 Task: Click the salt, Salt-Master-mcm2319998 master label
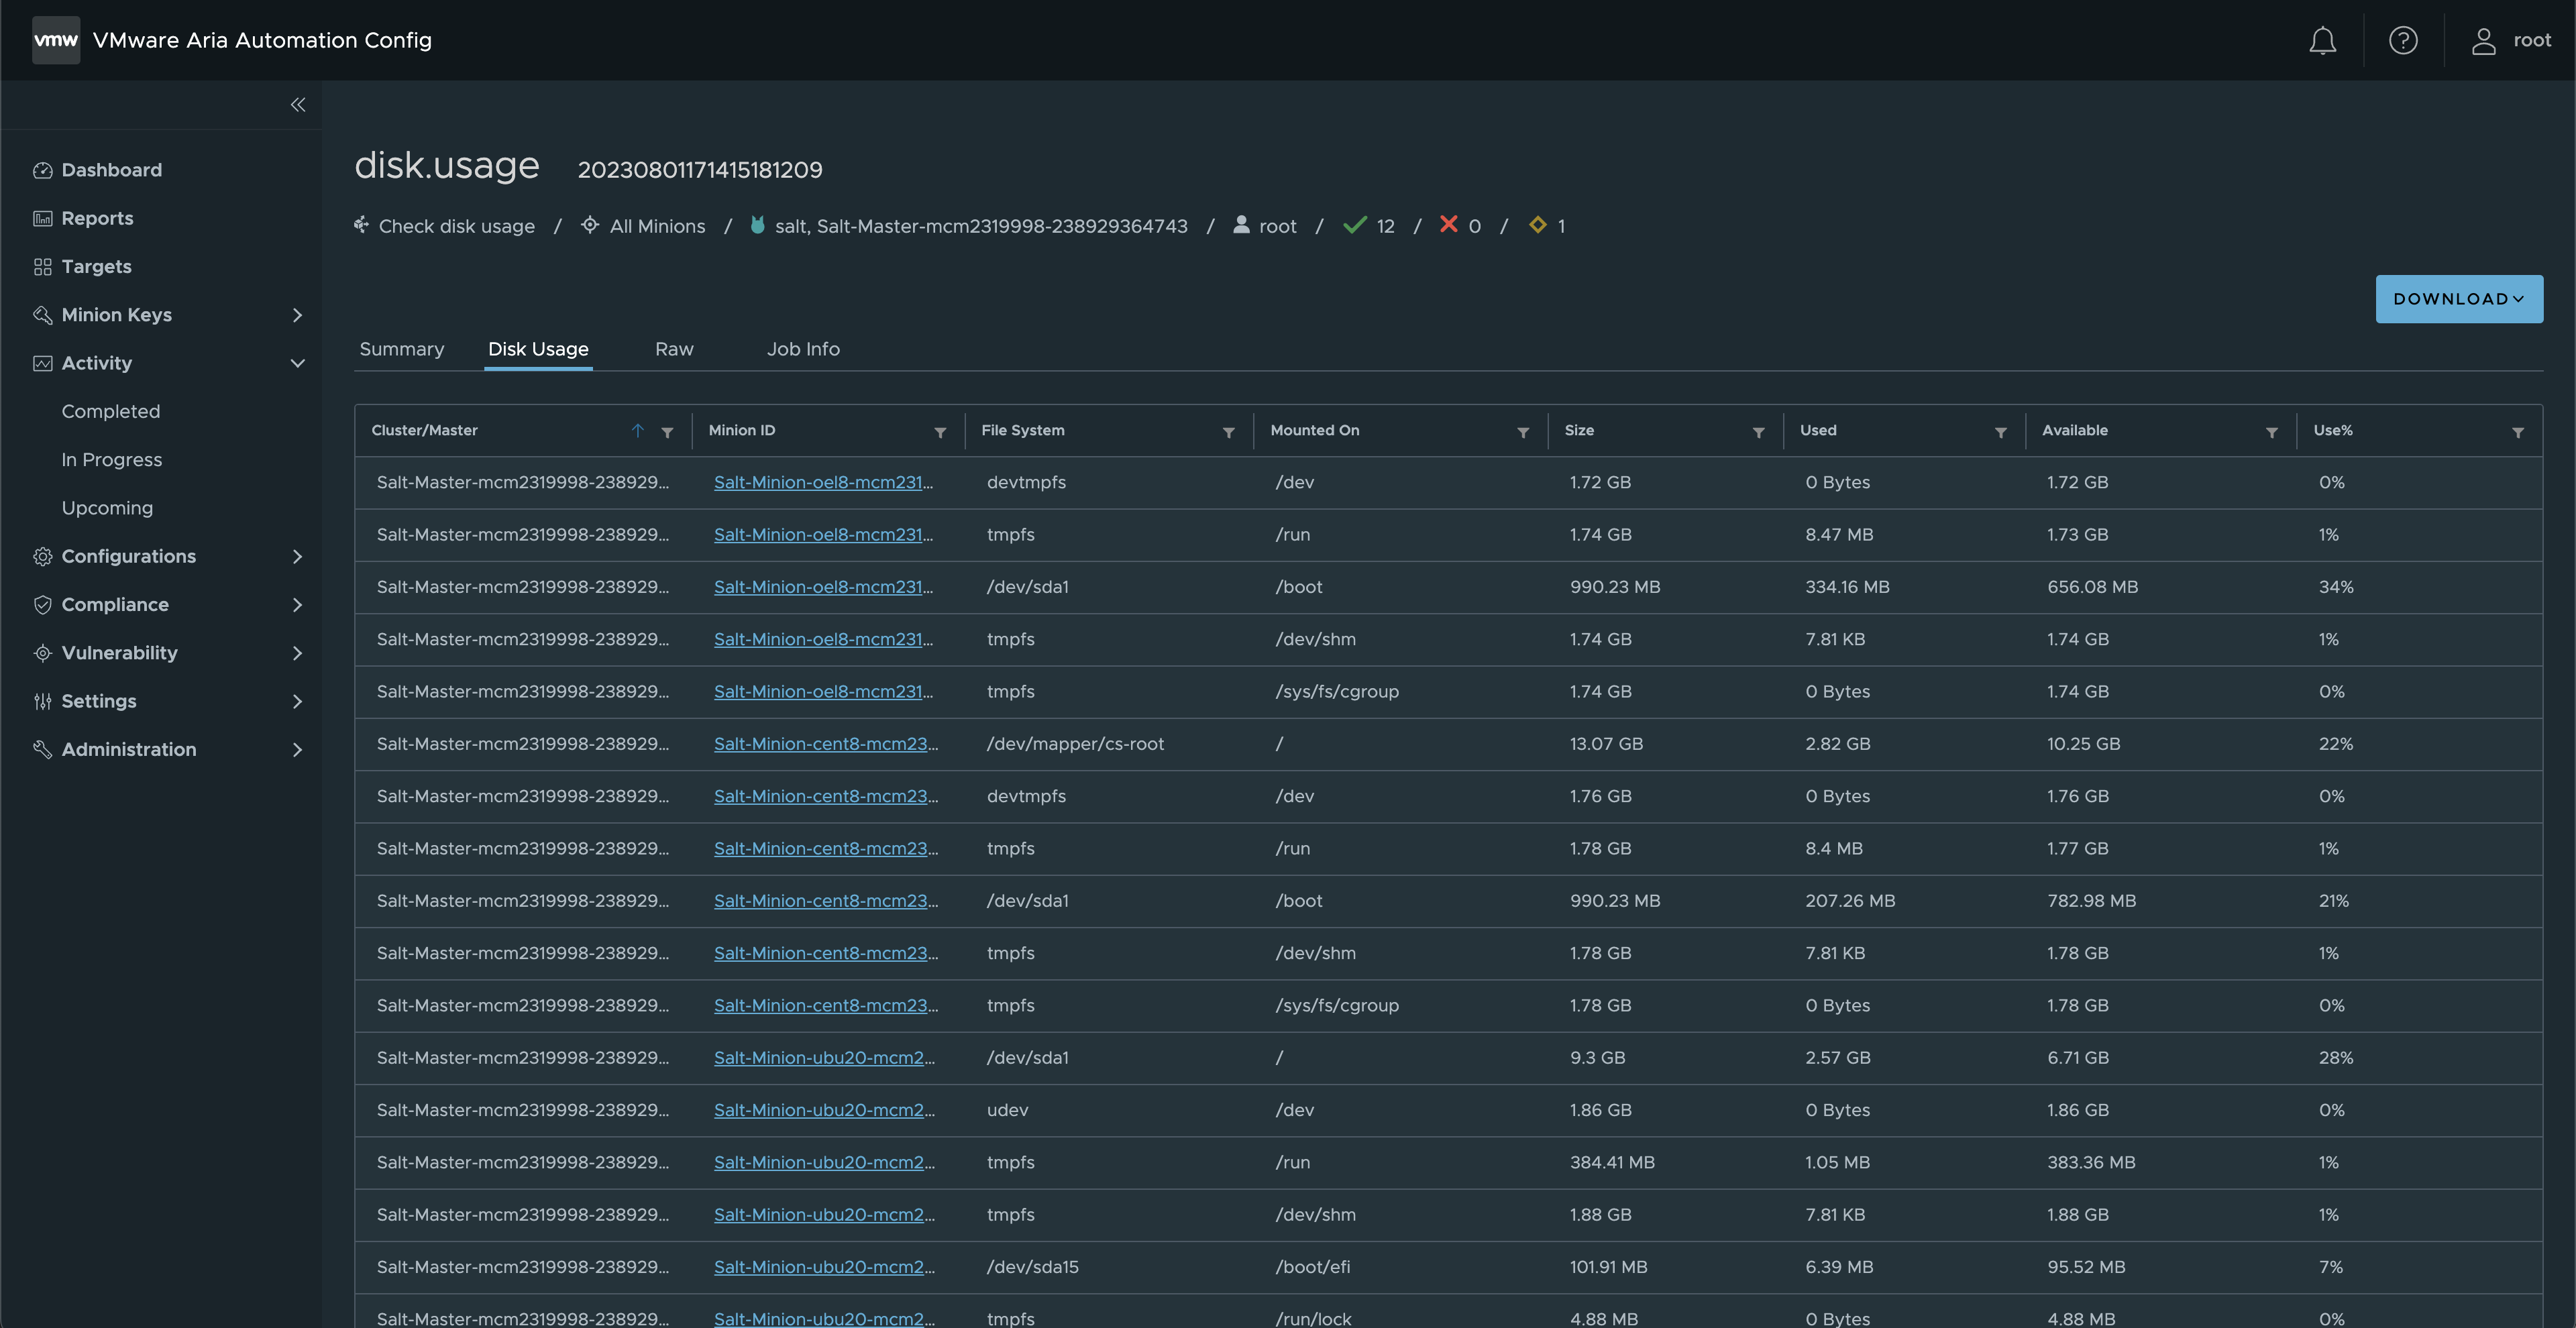[981, 226]
